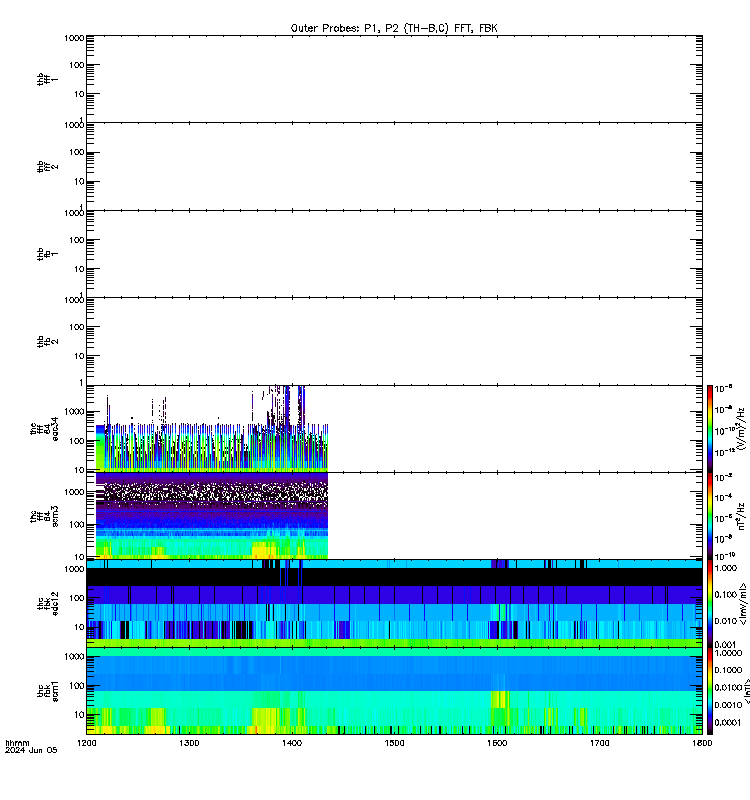Click the 0.0001 value on the nT color bar
750x800 pixels.
[x=728, y=722]
